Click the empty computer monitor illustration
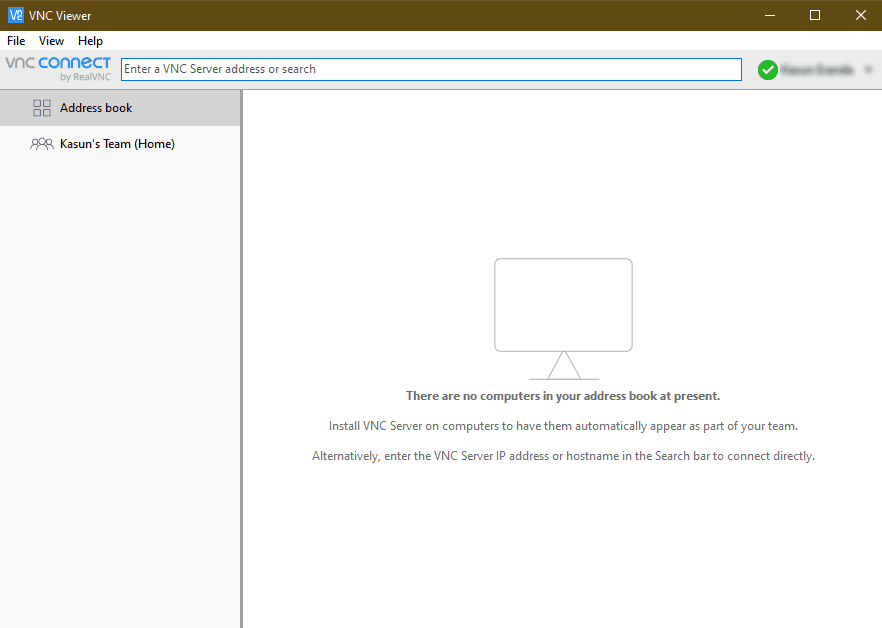 click(x=563, y=319)
